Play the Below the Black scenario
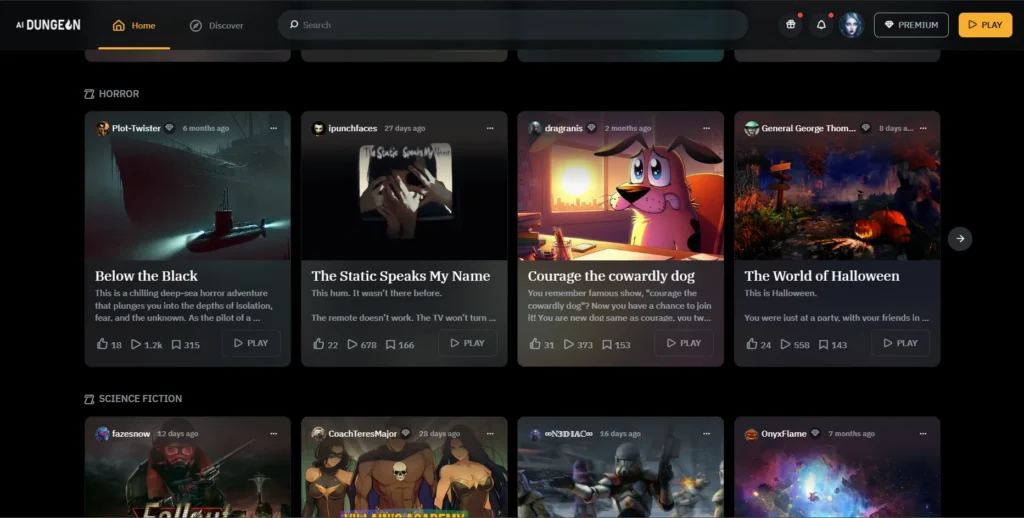Viewport: 1024px width, 518px height. tap(251, 343)
